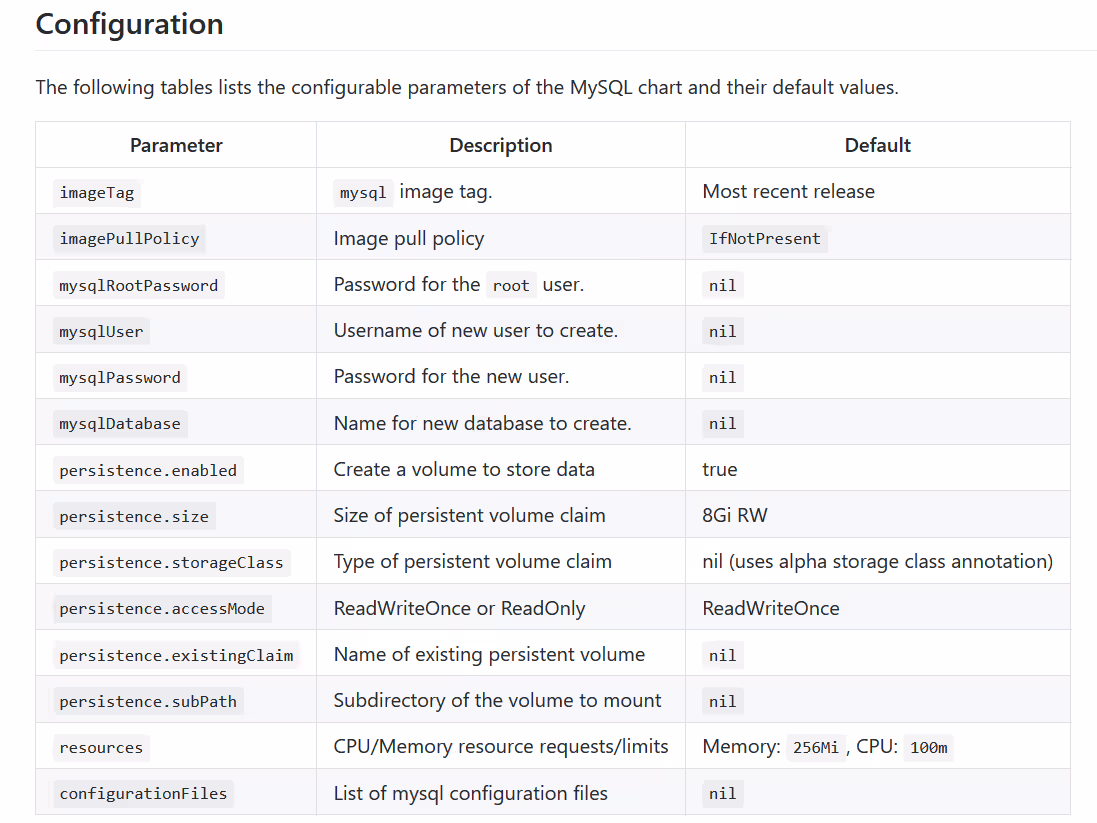Click the Parameter column header
Image resolution: width=1097 pixels, height=823 pixels.
click(176, 145)
